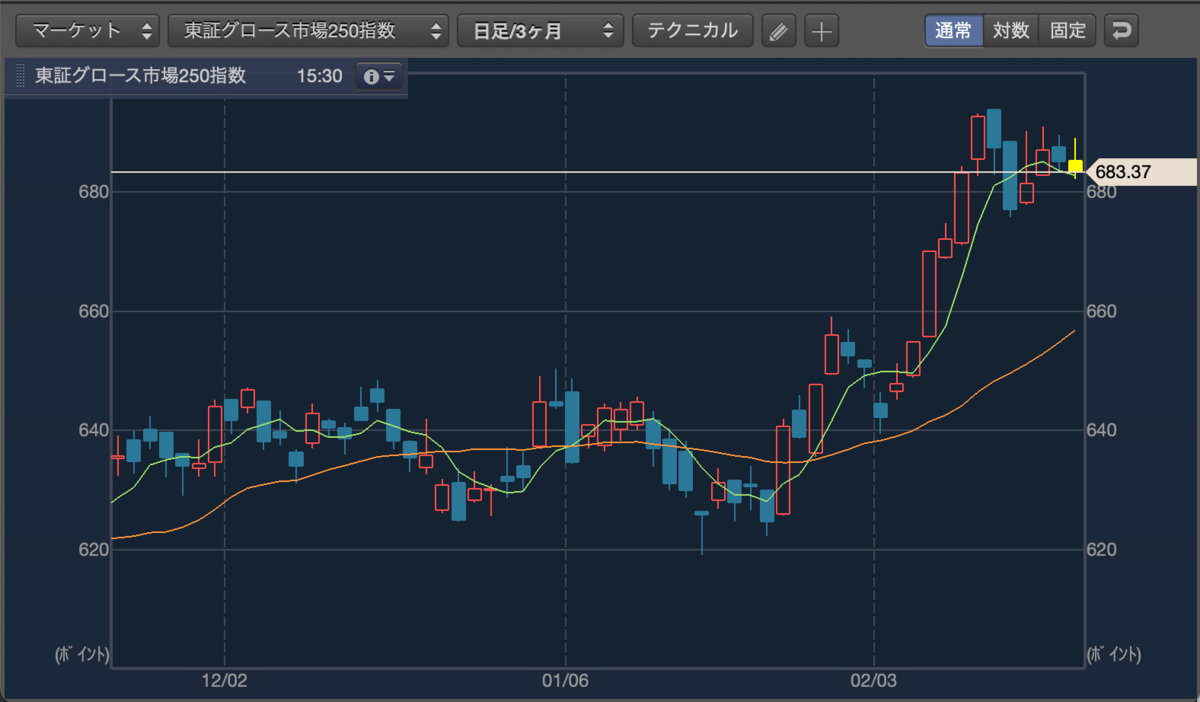Switch to 対数 logarithmic scale

point(1011,30)
